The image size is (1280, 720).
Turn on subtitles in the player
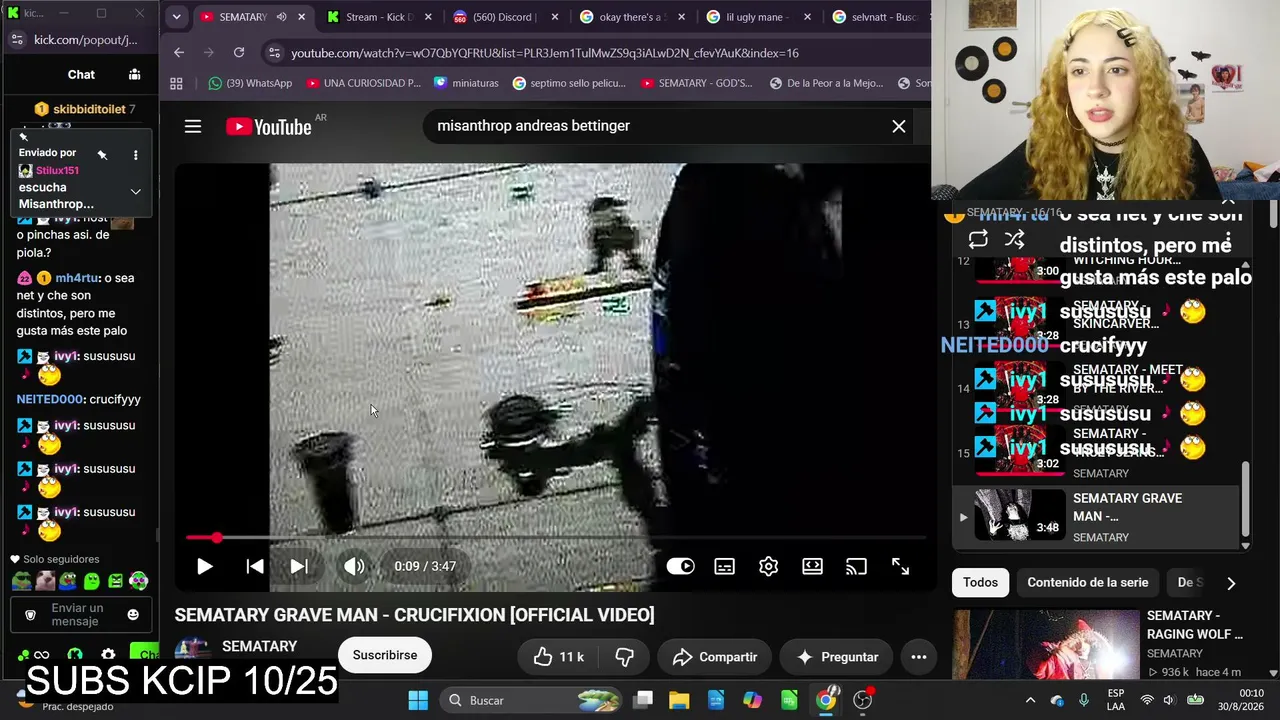tap(725, 566)
